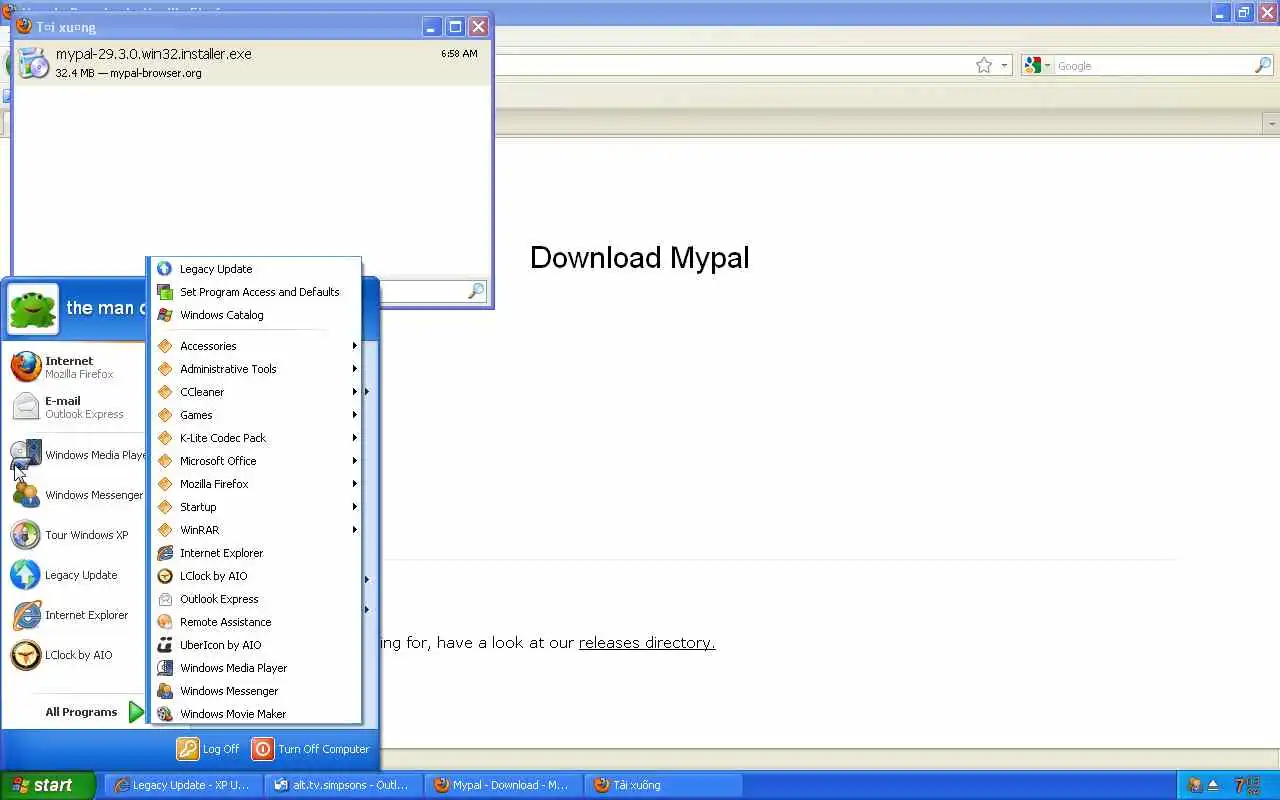The image size is (1280, 800).
Task: Click the Turn Off Computer button
Action: coord(311,749)
